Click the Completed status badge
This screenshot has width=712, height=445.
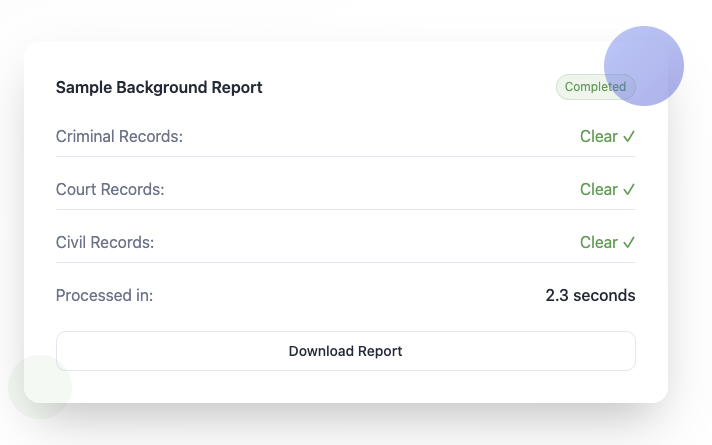tap(594, 87)
